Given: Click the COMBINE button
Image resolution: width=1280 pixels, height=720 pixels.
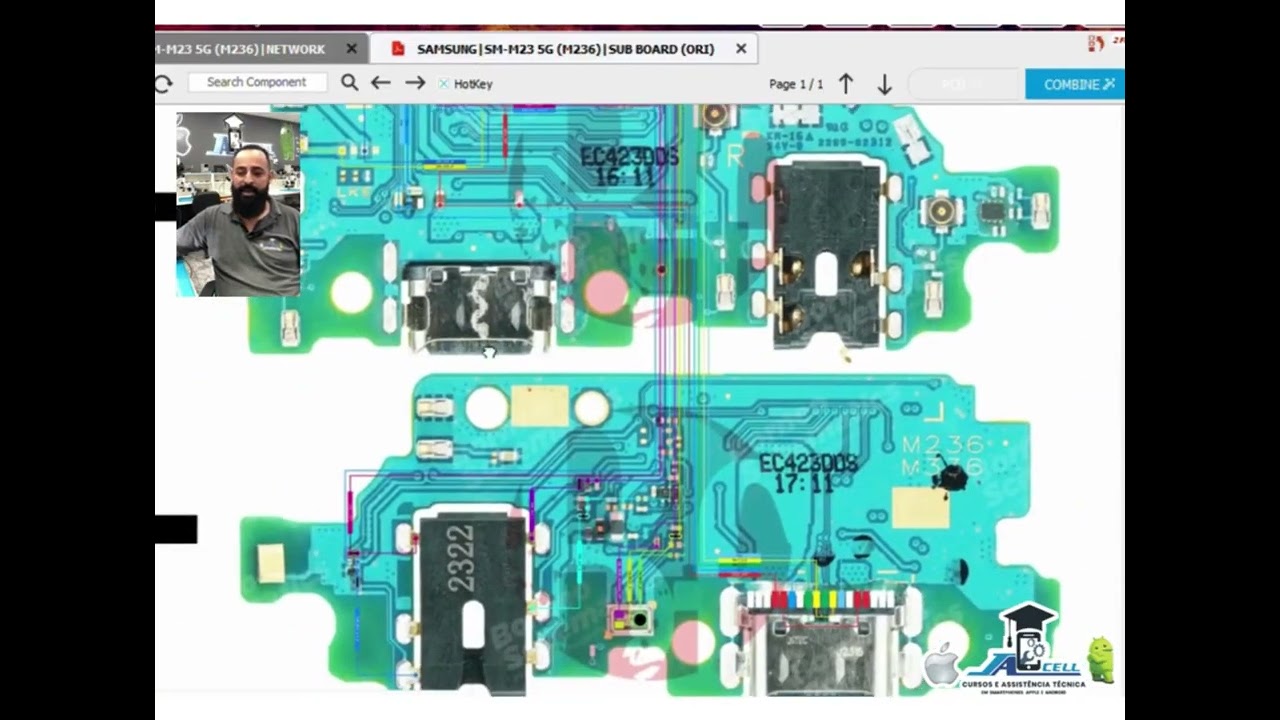Looking at the screenshot, I should (1075, 84).
